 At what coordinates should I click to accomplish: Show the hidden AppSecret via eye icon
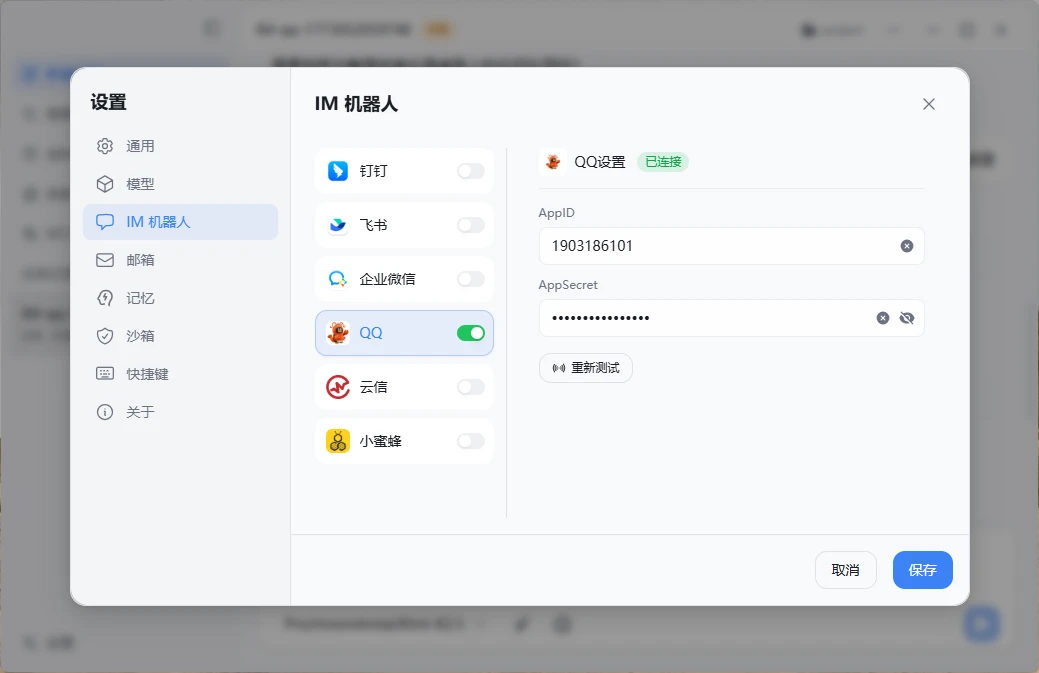point(907,318)
